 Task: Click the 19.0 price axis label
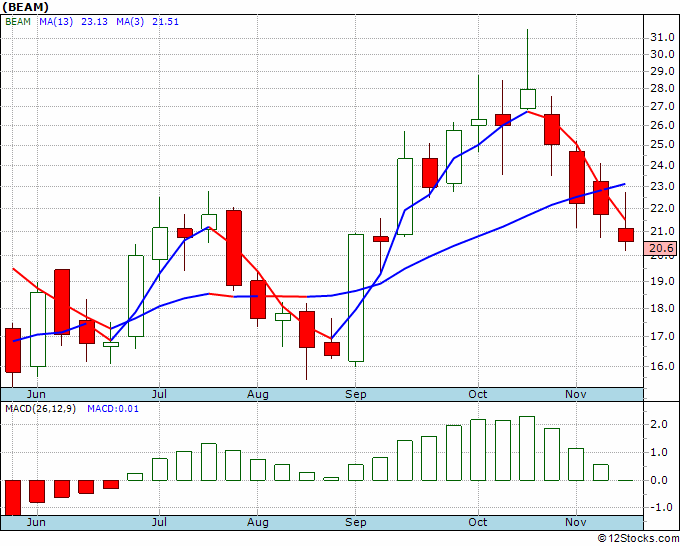[x=662, y=281]
